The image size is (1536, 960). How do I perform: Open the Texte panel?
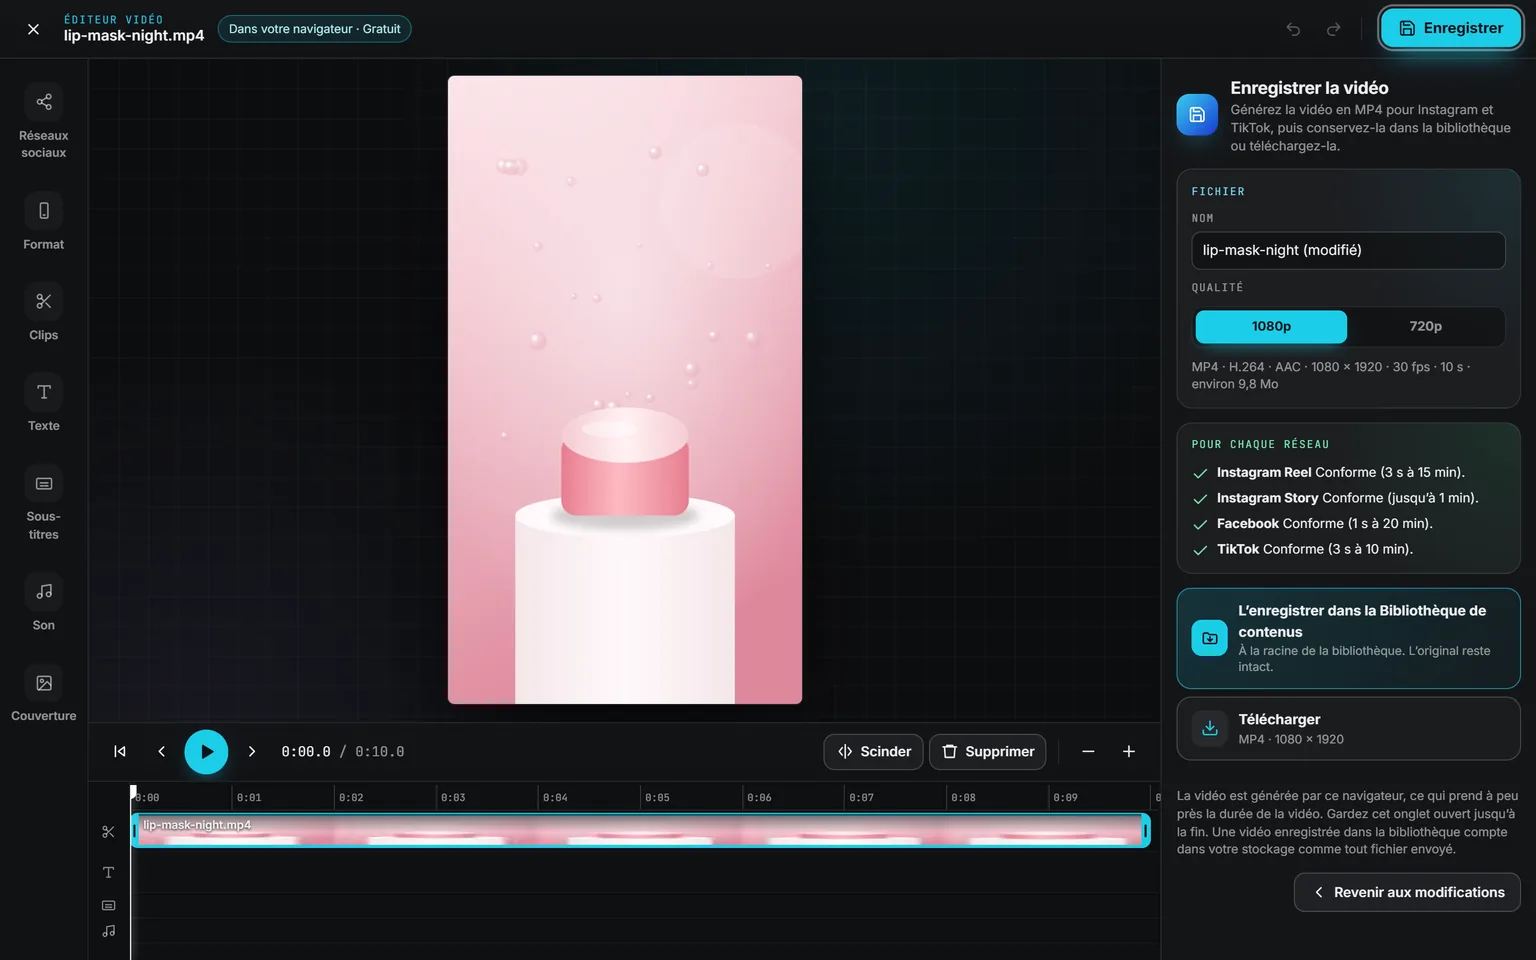pos(44,404)
